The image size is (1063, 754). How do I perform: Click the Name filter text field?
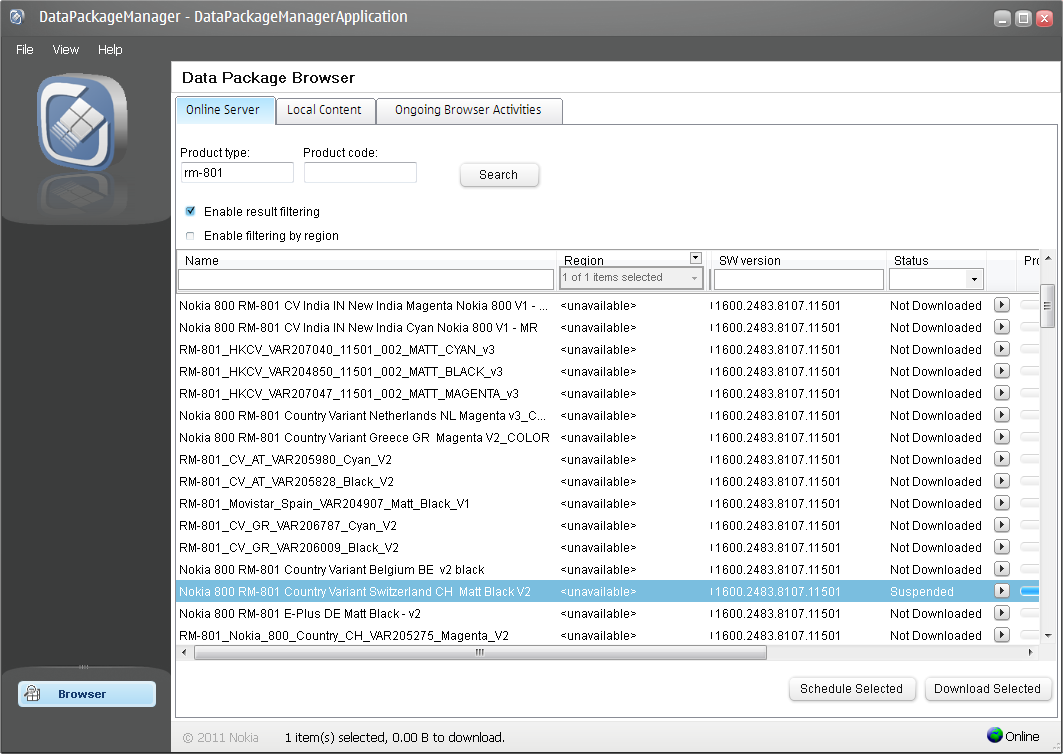[x=366, y=279]
